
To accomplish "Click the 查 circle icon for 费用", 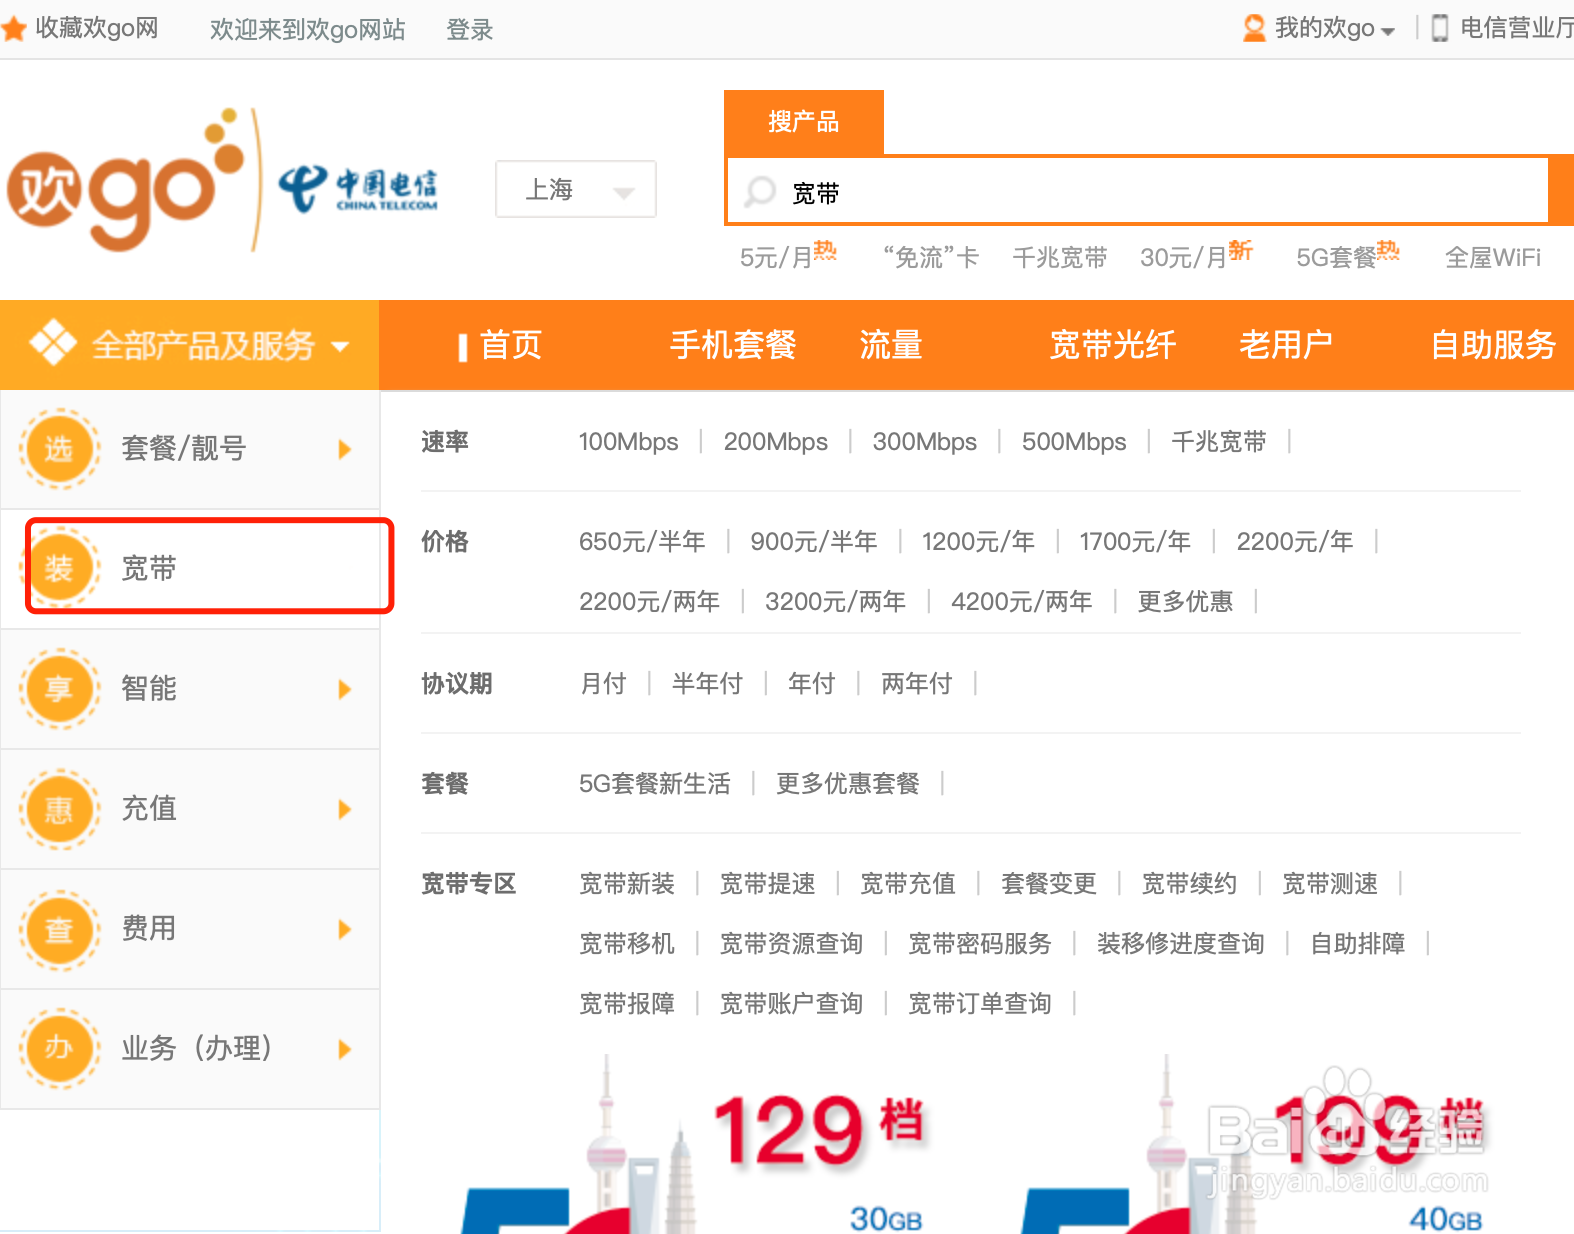I will click(x=59, y=928).
